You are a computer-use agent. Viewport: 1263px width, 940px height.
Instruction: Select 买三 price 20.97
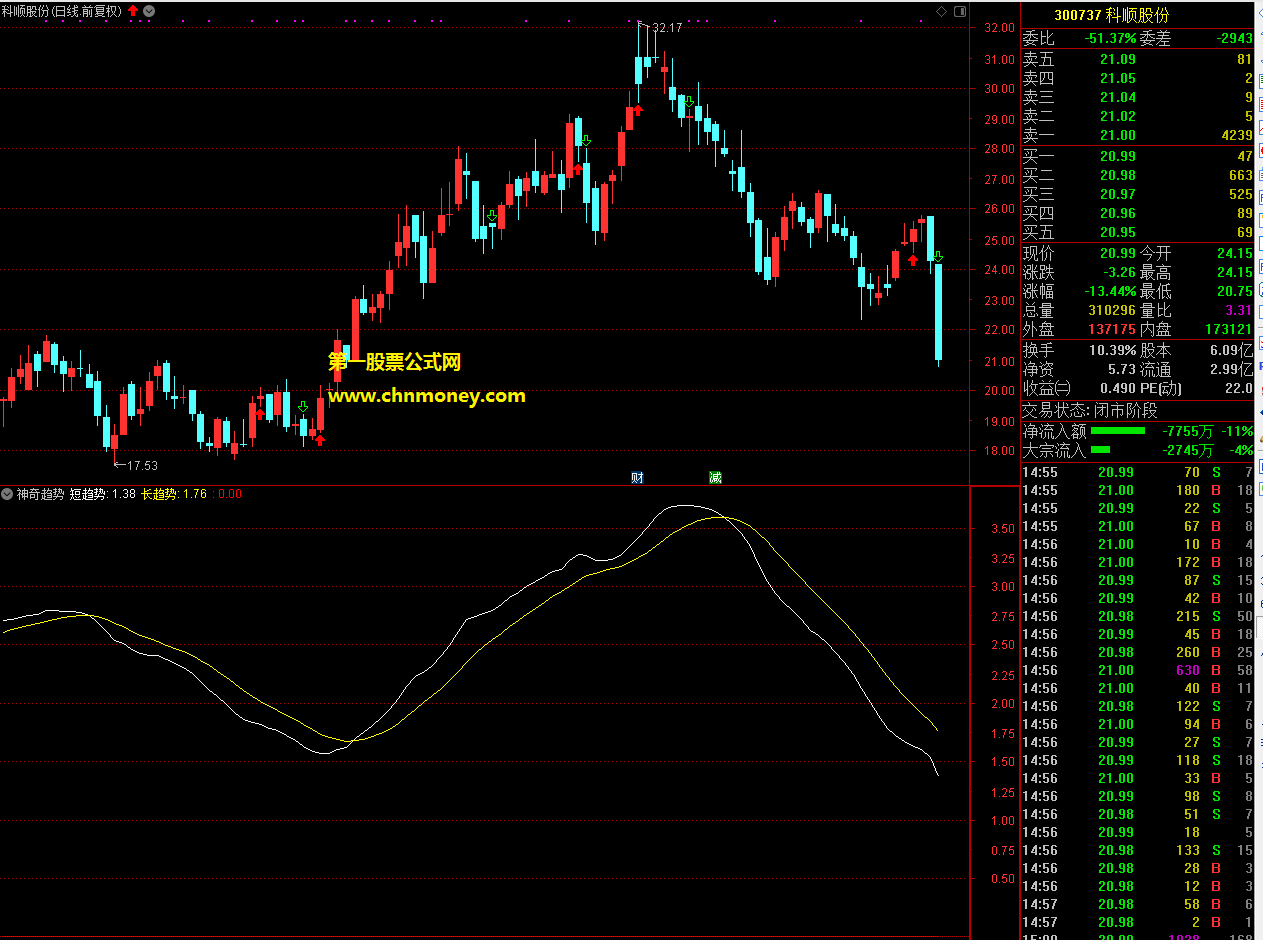coord(1118,194)
